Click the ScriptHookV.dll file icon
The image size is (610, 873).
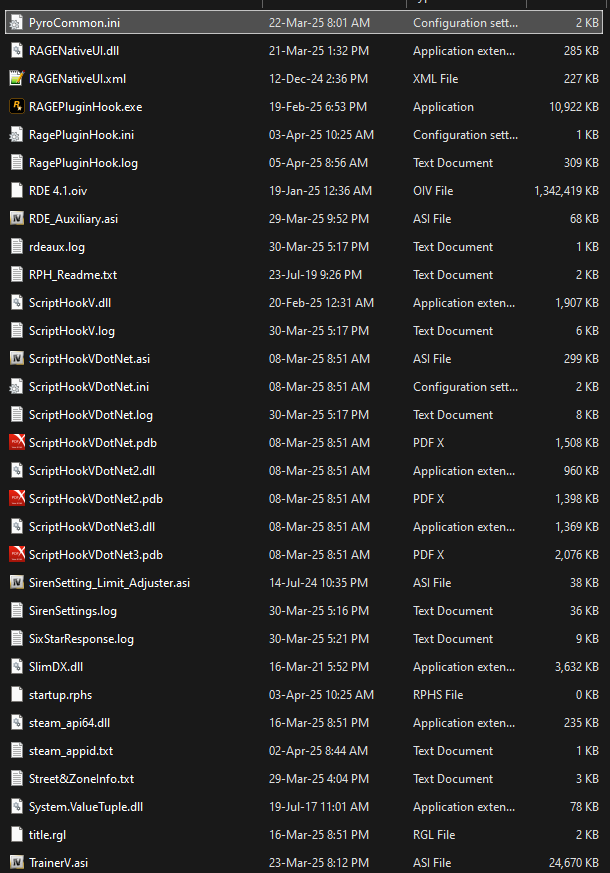coord(17,303)
